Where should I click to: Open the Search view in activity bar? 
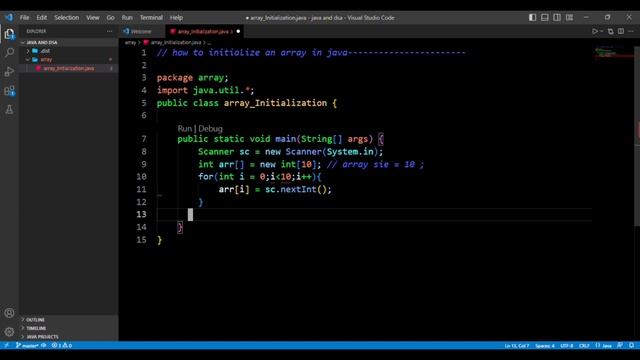click(x=9, y=52)
